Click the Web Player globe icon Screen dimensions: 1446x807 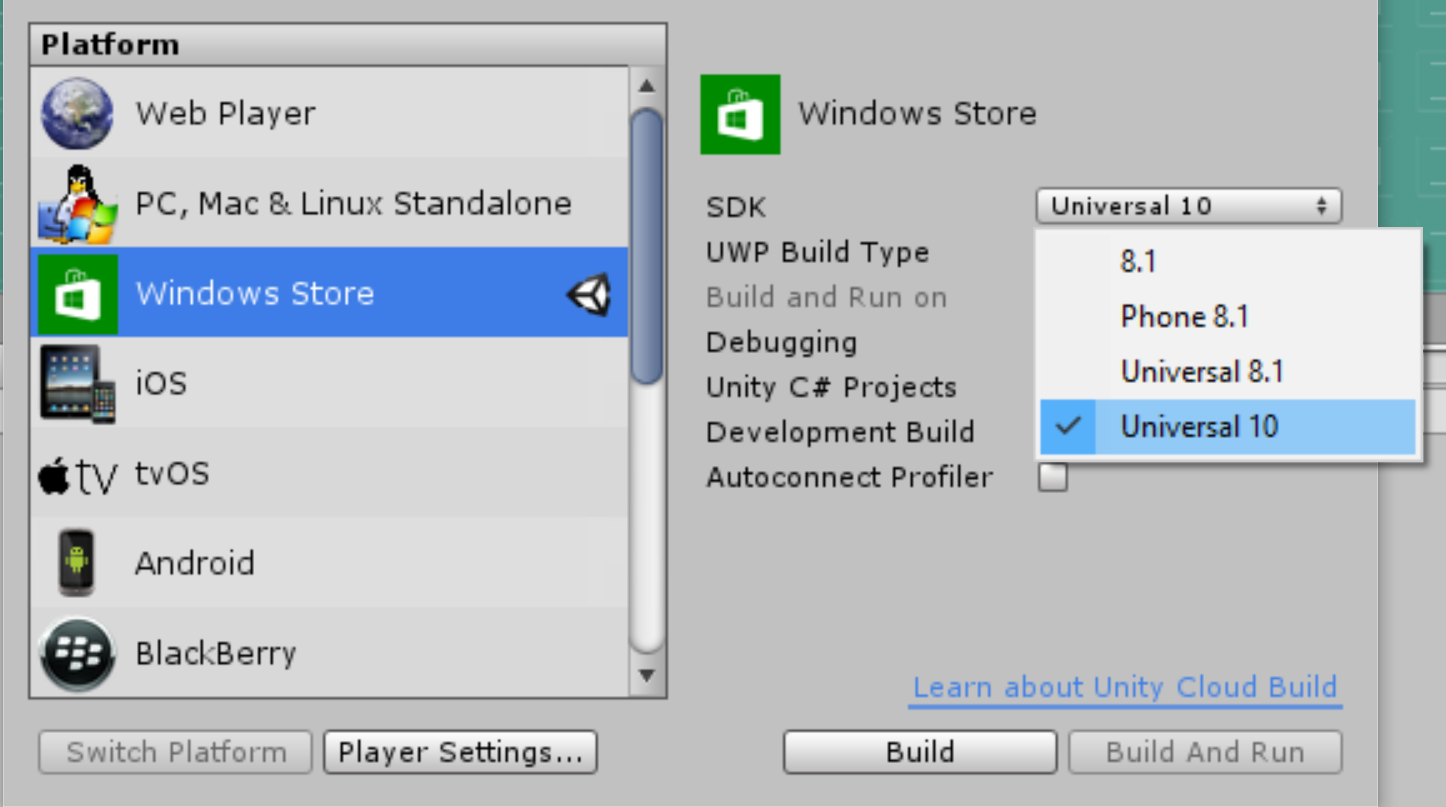77,113
